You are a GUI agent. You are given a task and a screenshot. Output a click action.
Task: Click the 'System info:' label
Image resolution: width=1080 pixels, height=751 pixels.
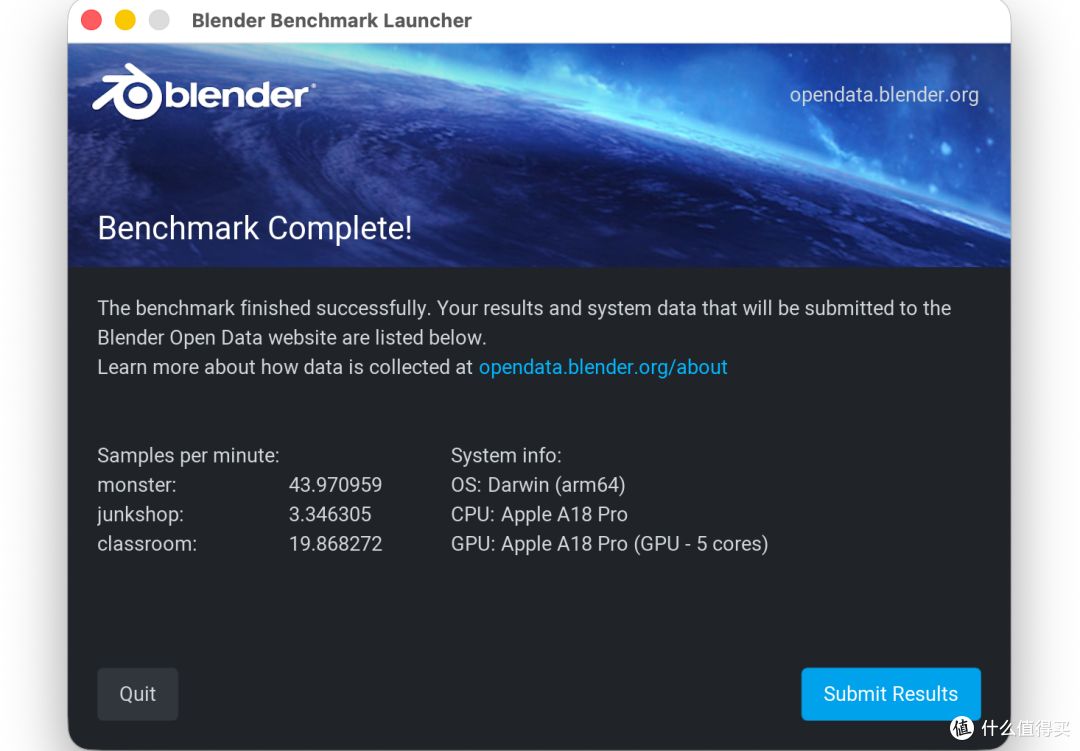506,455
